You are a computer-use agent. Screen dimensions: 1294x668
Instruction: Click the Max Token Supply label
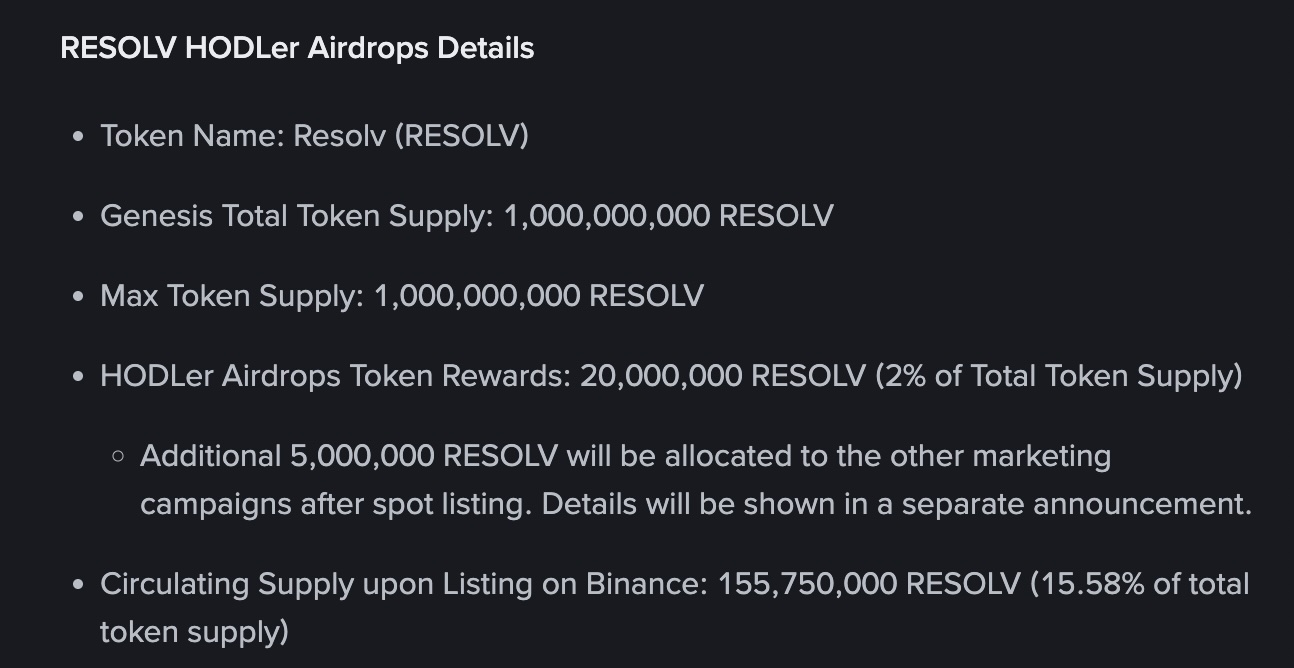coord(232,295)
